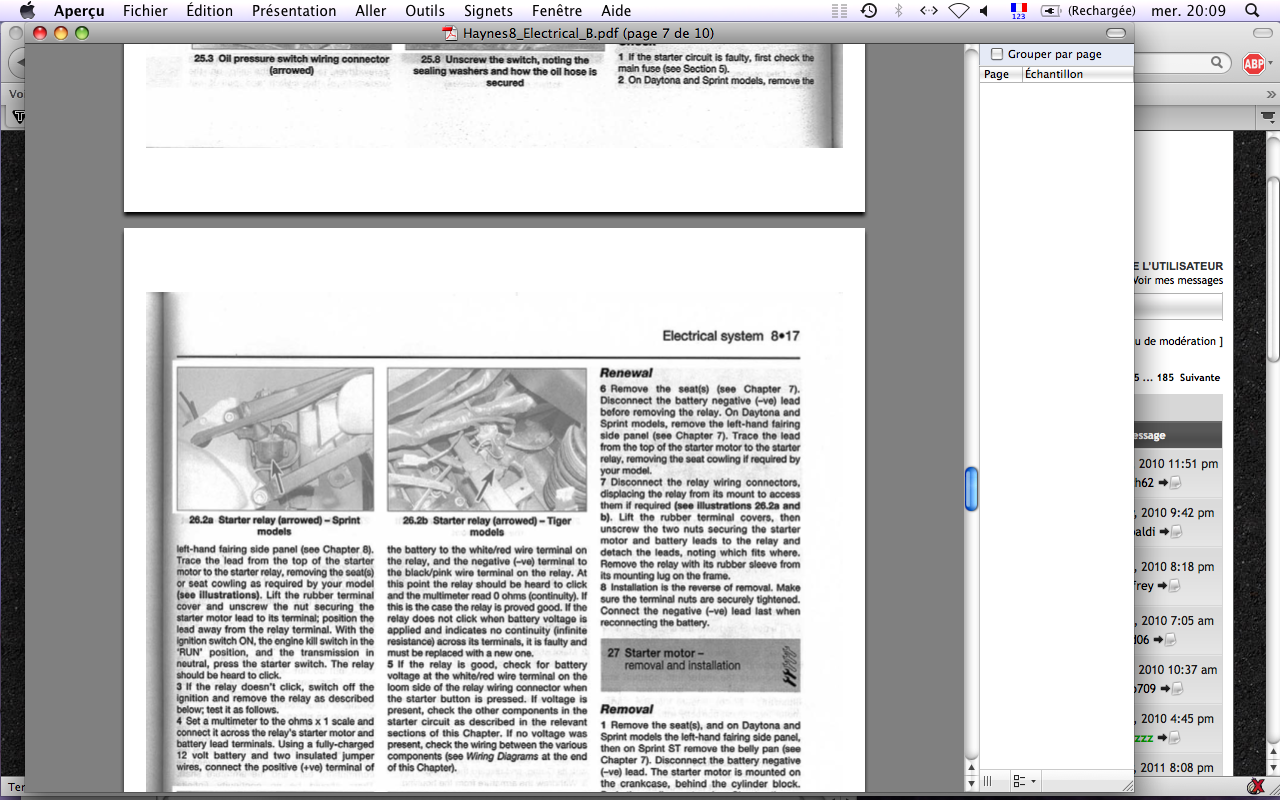Click the Suivante link in the browser
1280x800 pixels.
pos(1200,378)
